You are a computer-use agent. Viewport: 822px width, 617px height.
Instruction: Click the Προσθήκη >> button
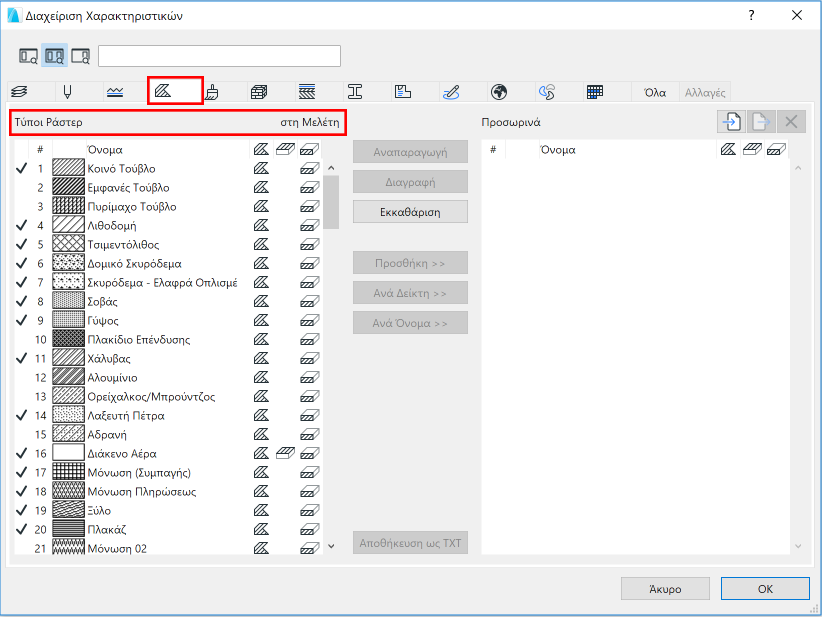click(410, 263)
